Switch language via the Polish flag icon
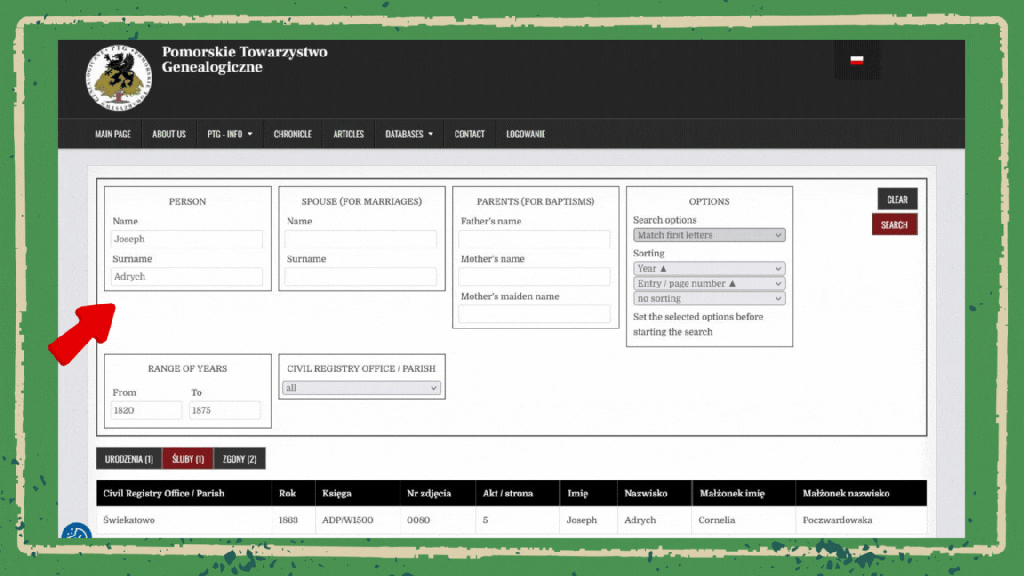Image resolution: width=1024 pixels, height=576 pixels. point(857,60)
